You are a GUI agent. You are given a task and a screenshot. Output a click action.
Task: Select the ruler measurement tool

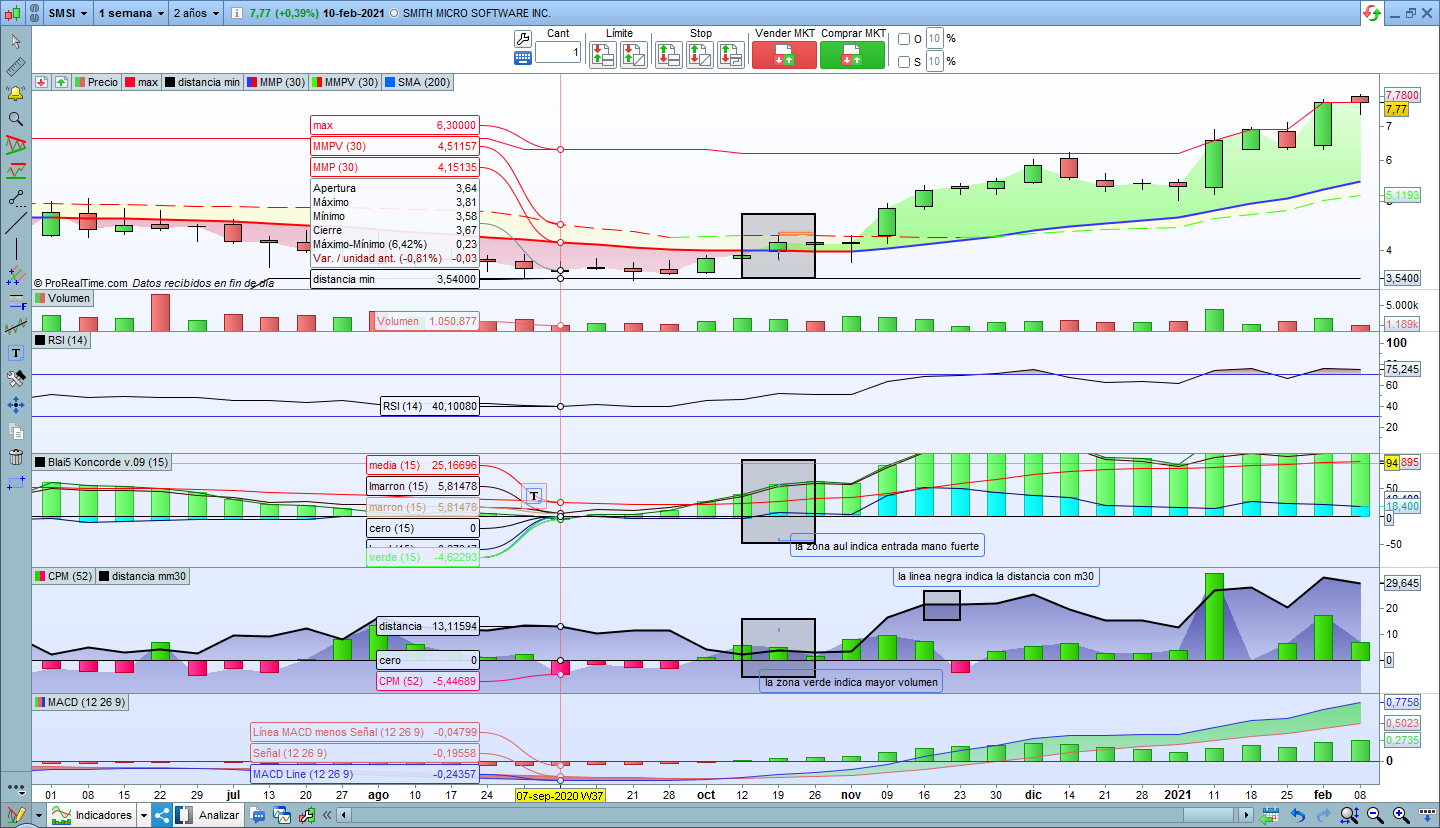pos(16,67)
